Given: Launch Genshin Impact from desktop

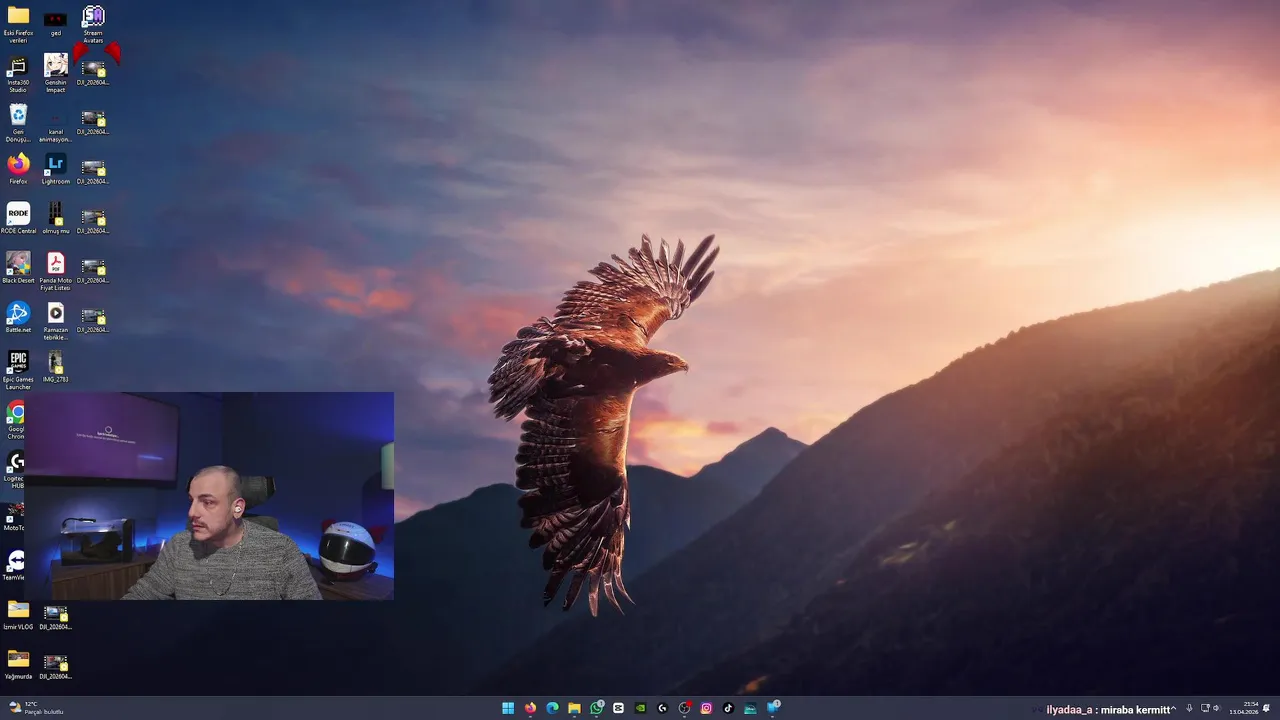Looking at the screenshot, I should point(55,74).
